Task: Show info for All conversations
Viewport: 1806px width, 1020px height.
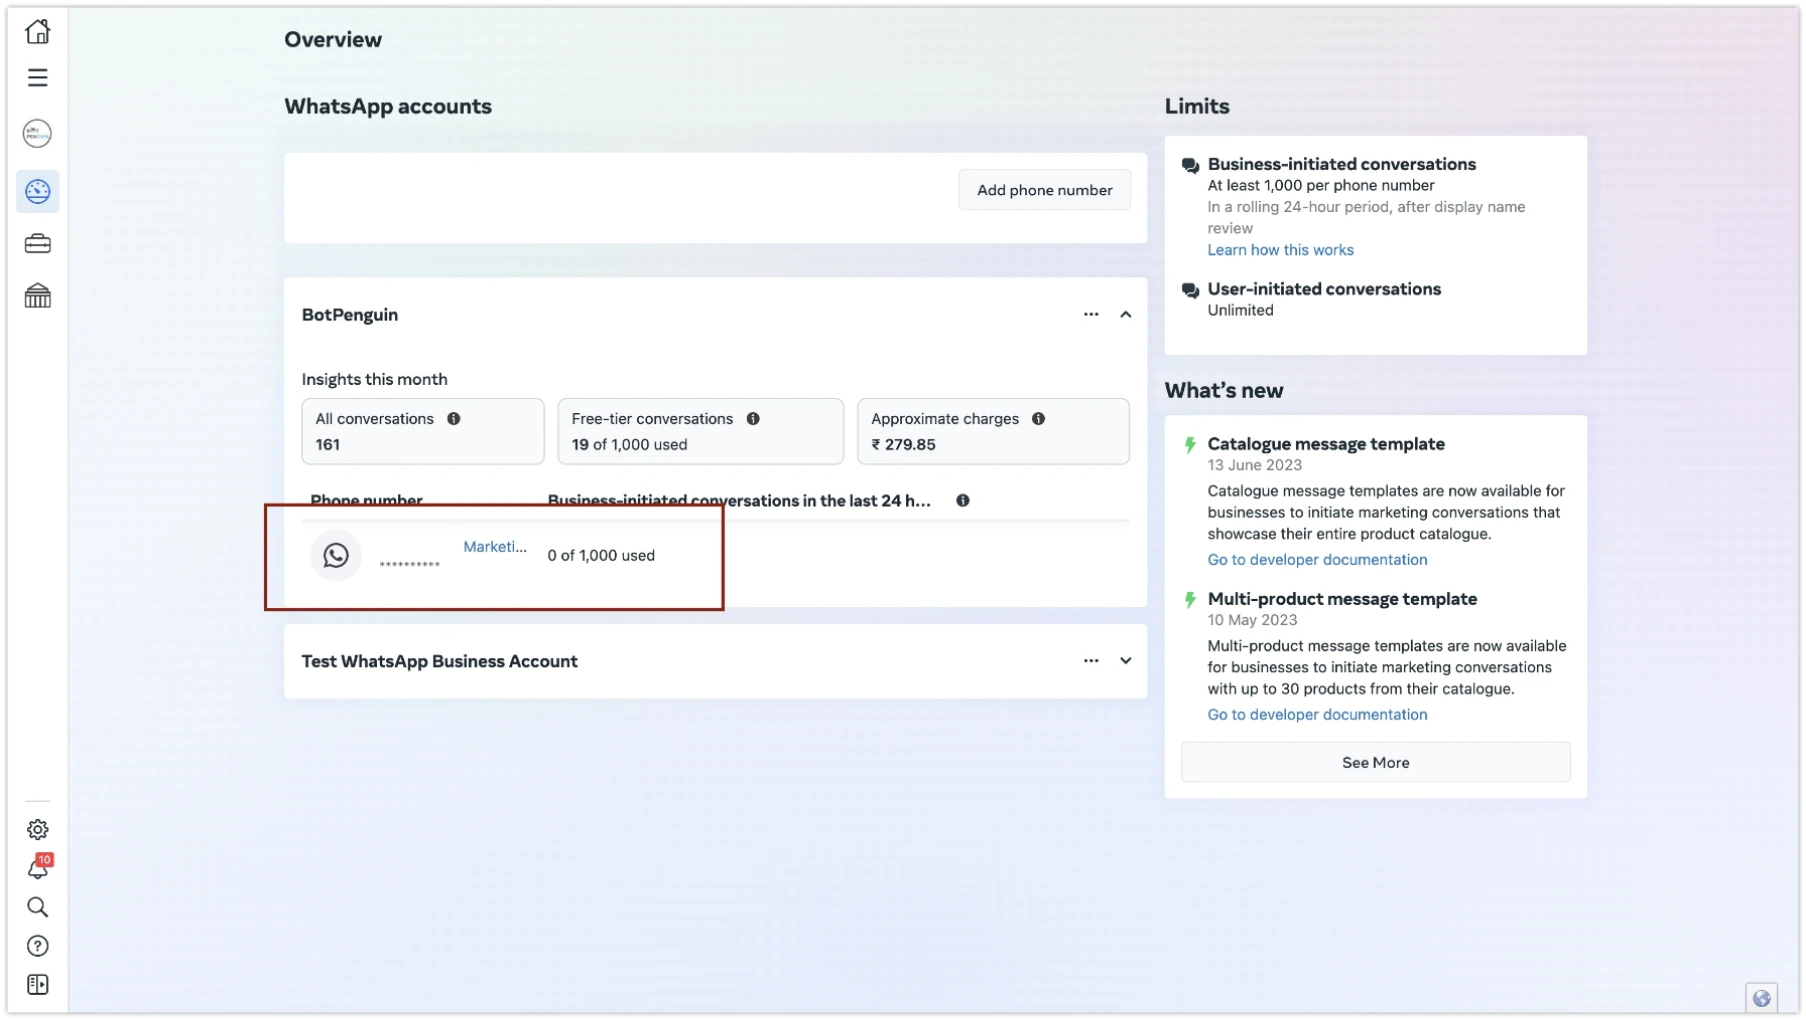Action: pyautogui.click(x=454, y=419)
